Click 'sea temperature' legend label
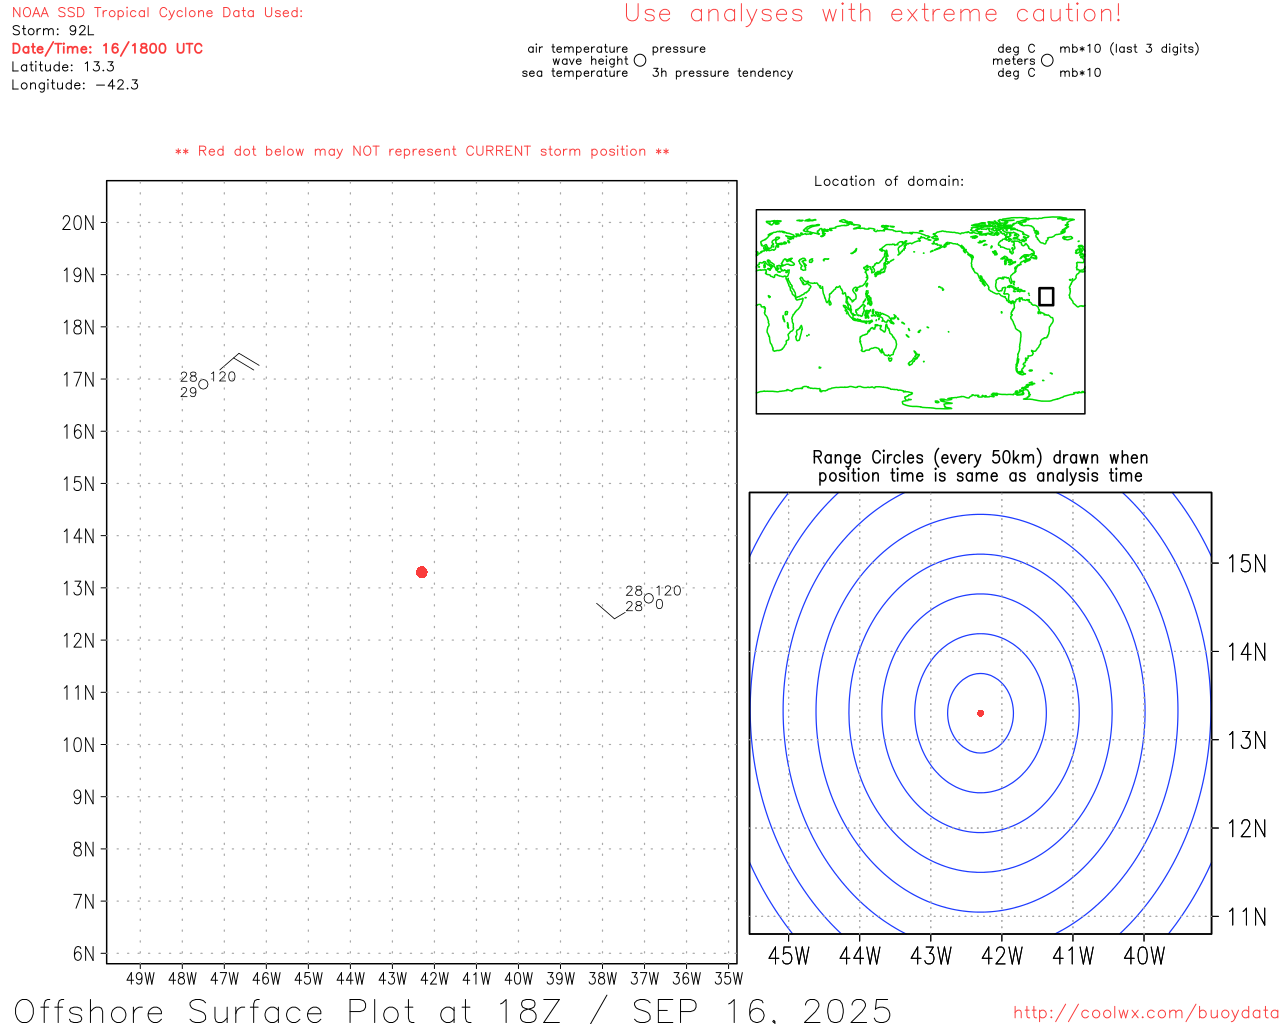Viewport: 1280px width, 1024px height. pos(575,73)
